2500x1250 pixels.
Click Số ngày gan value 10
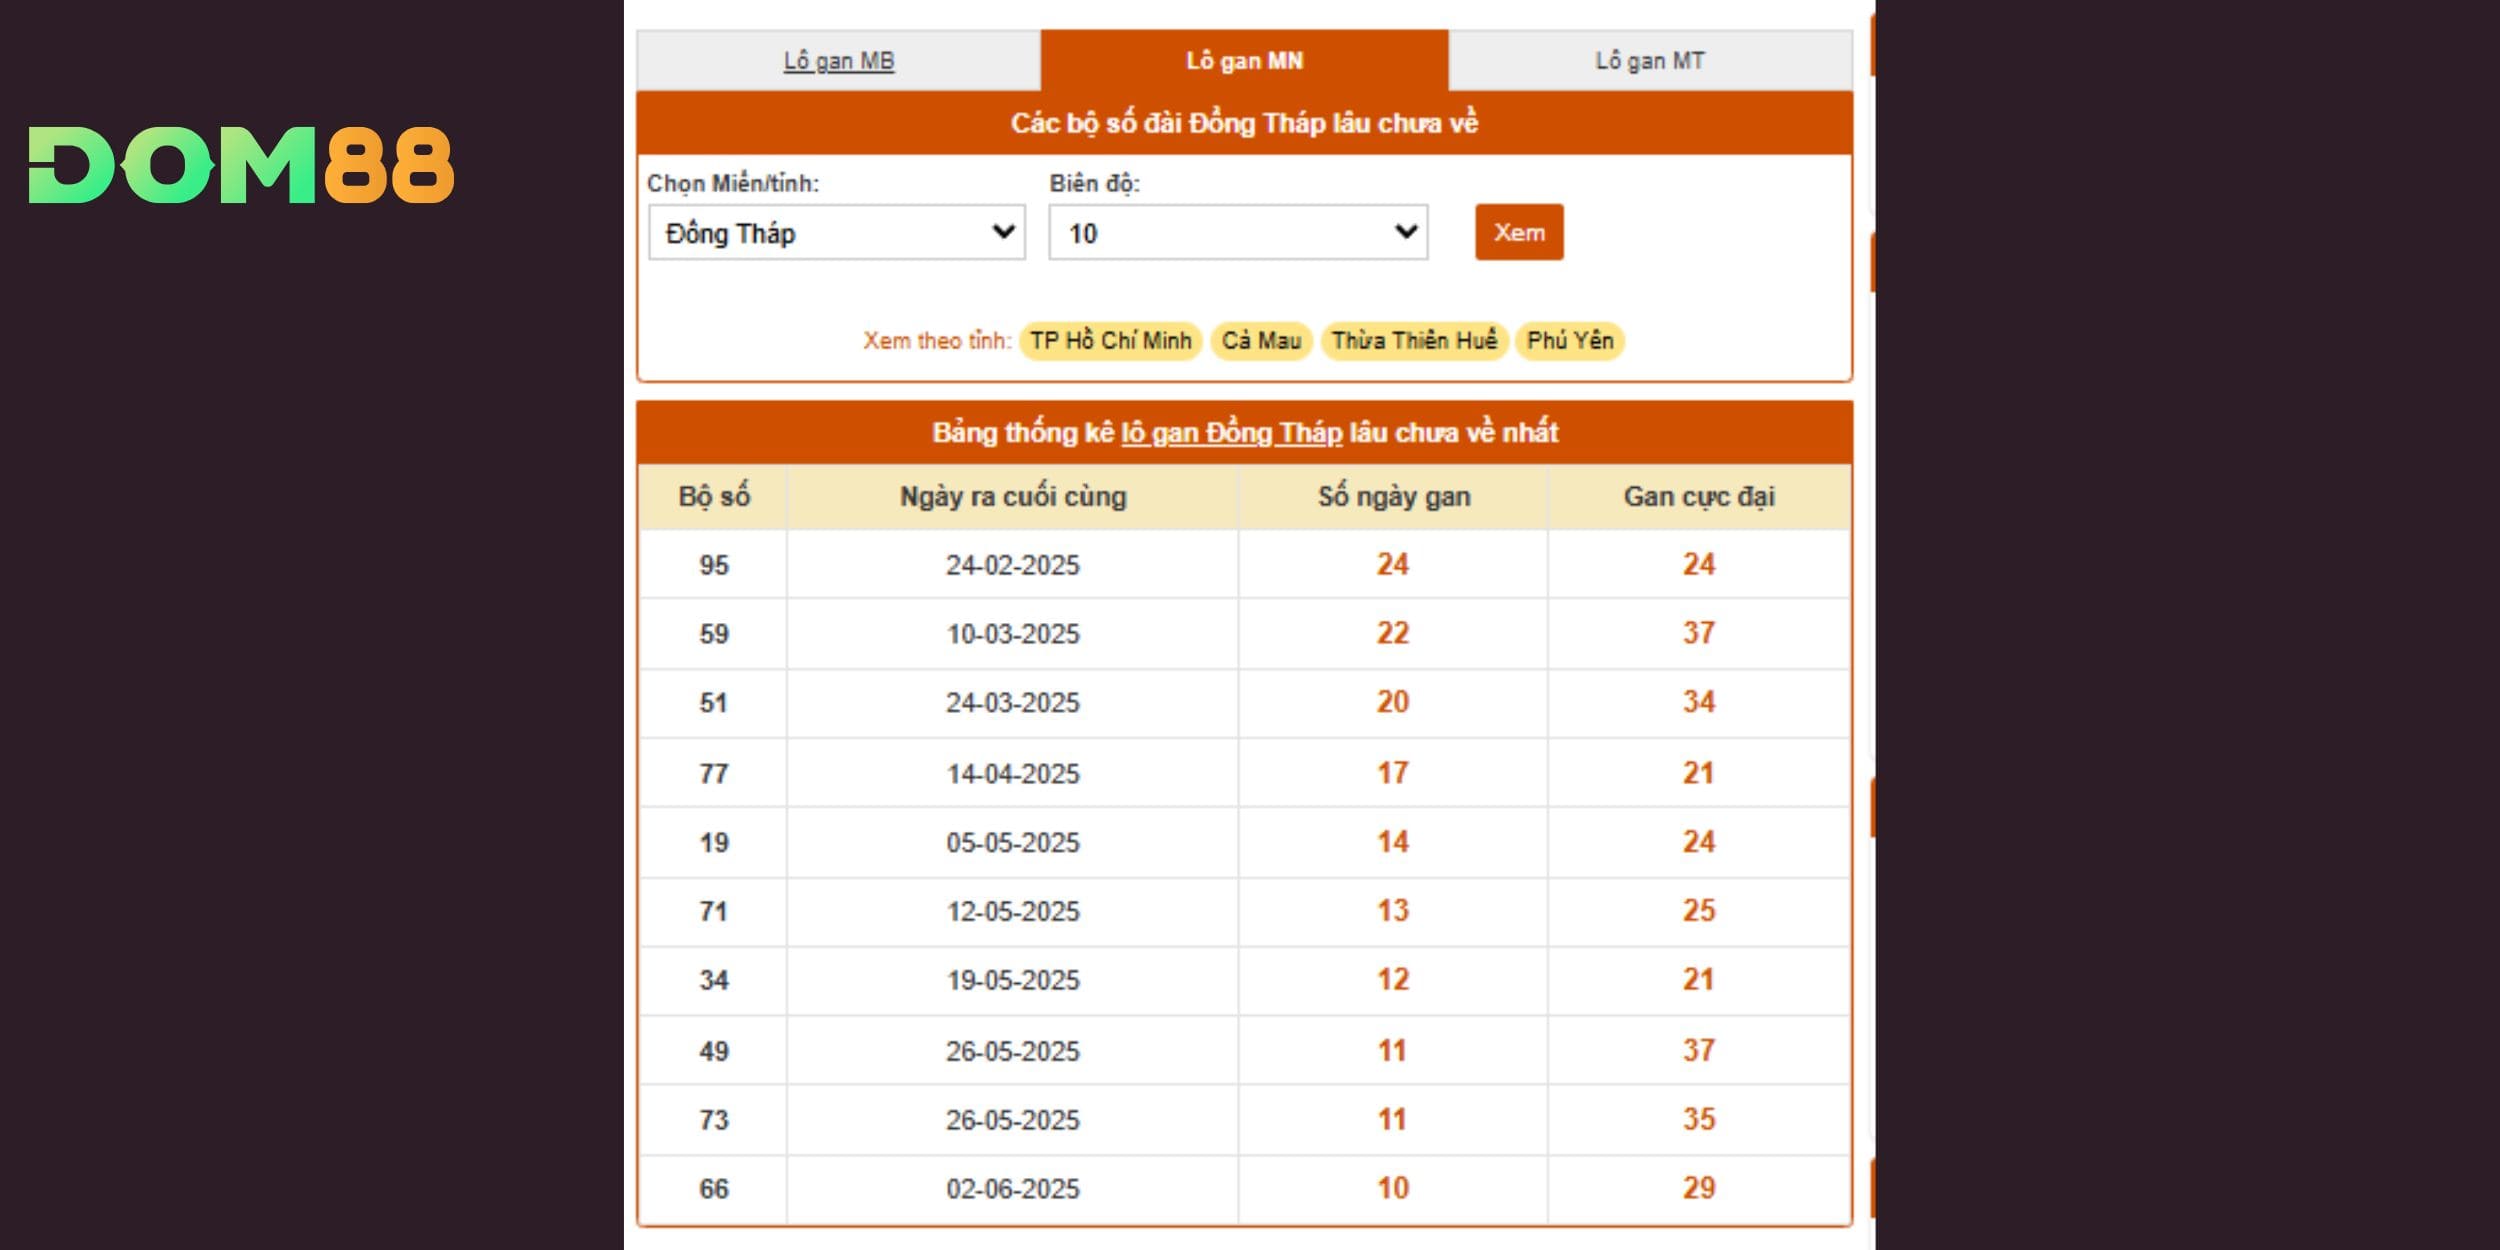pyautogui.click(x=1393, y=1188)
